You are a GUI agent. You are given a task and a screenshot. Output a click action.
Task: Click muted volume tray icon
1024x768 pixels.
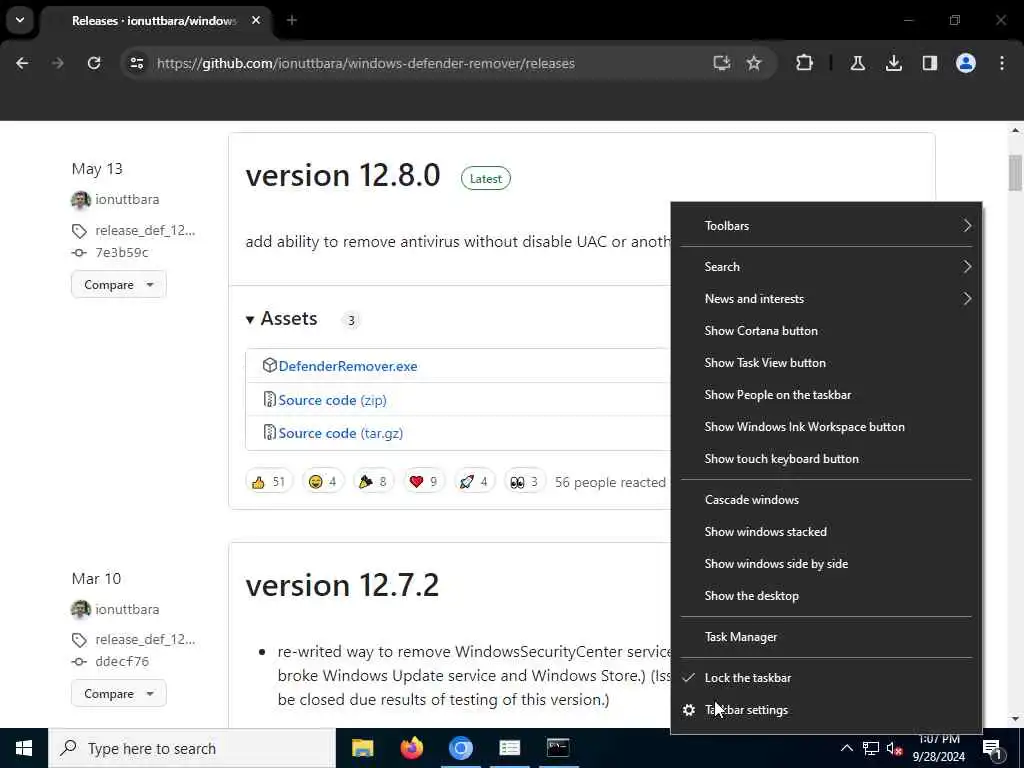coord(894,748)
